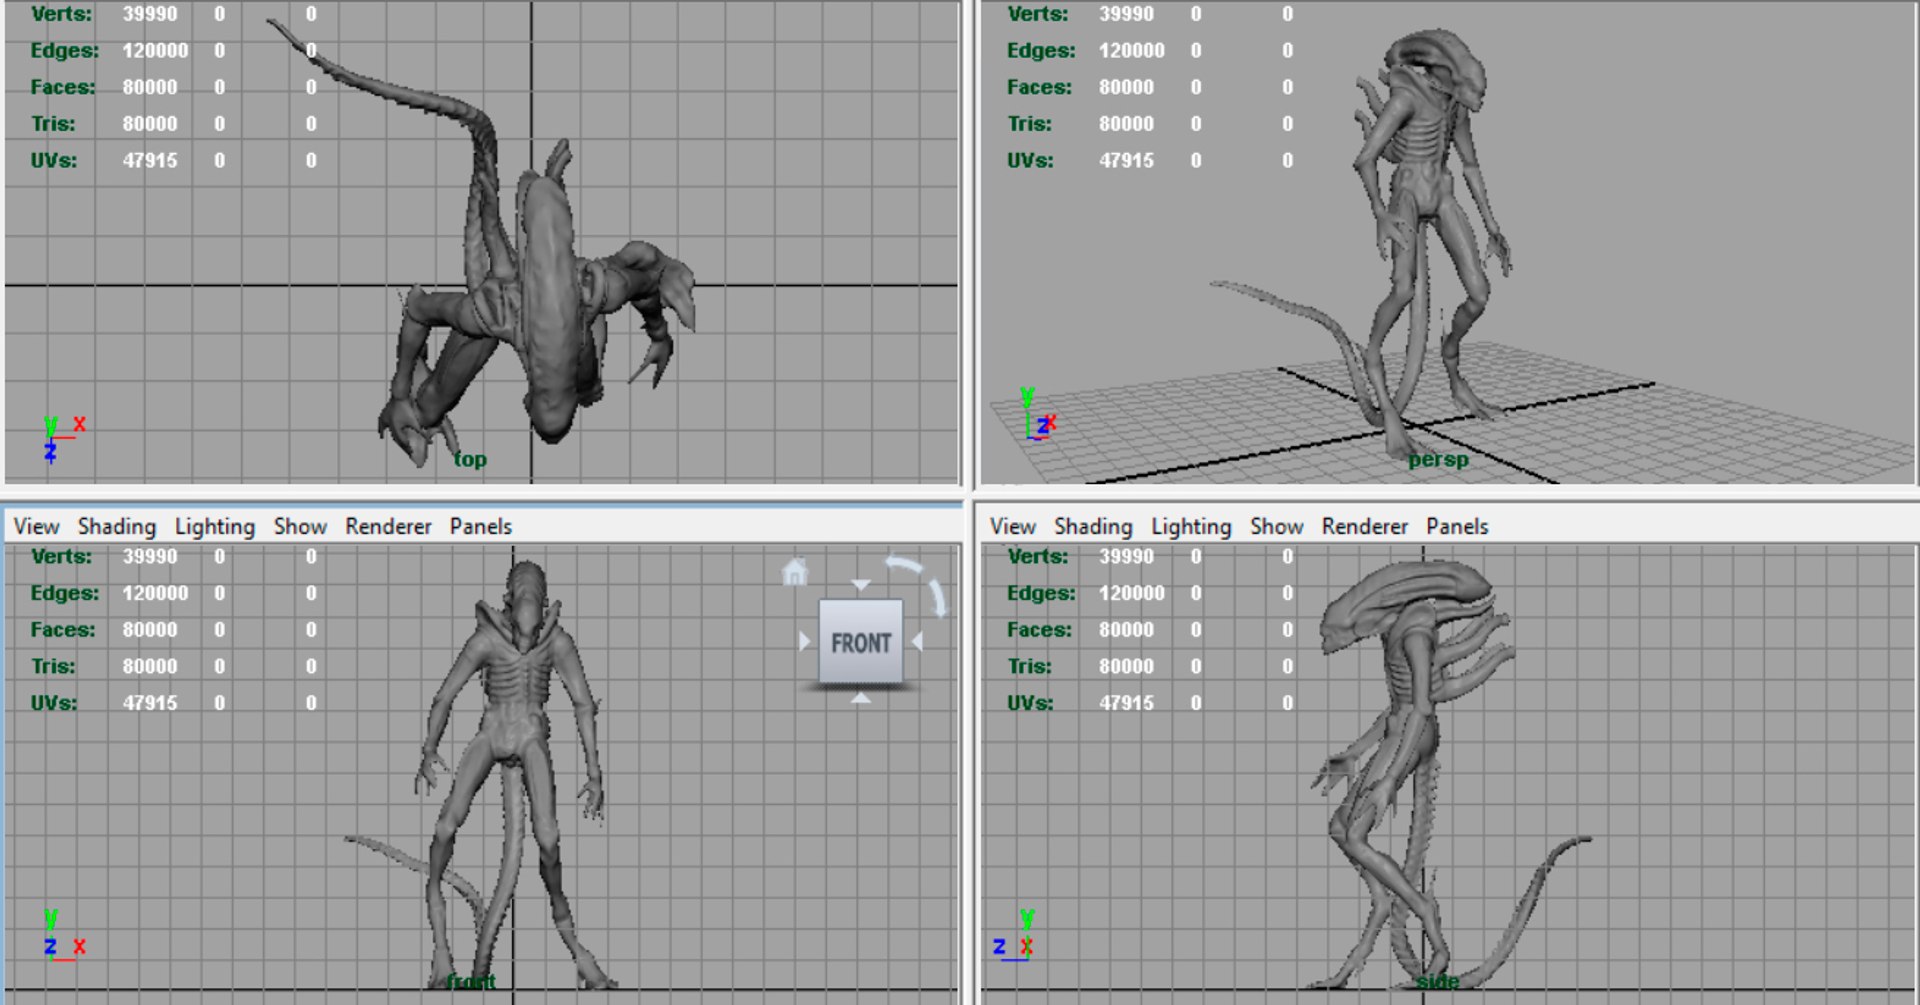Open the Shading menu in the side panel

1093,526
